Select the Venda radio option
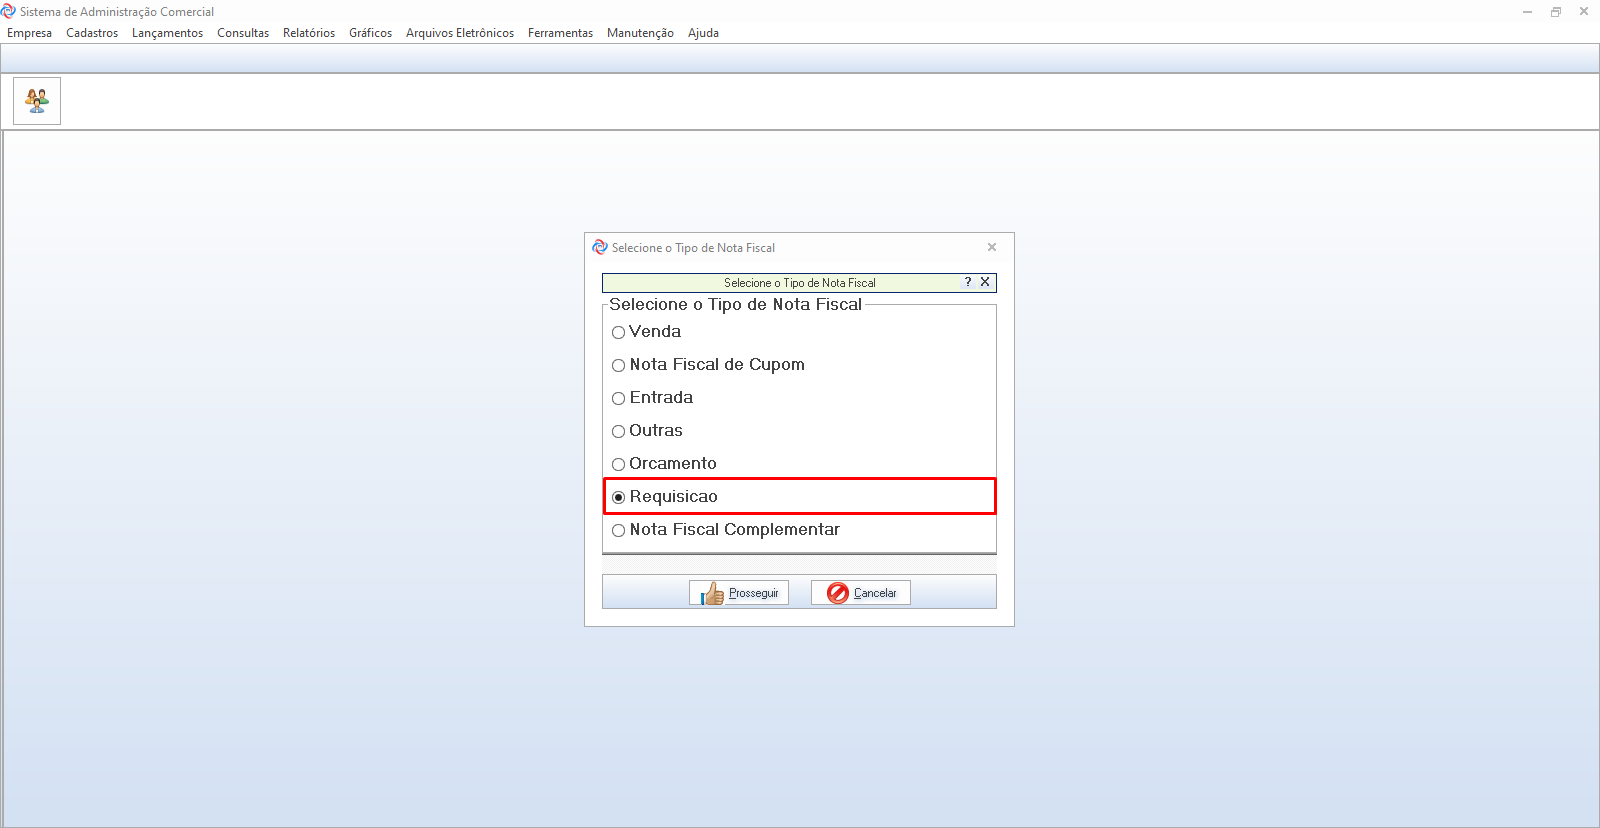Viewport: 1600px width, 828px height. (x=619, y=332)
